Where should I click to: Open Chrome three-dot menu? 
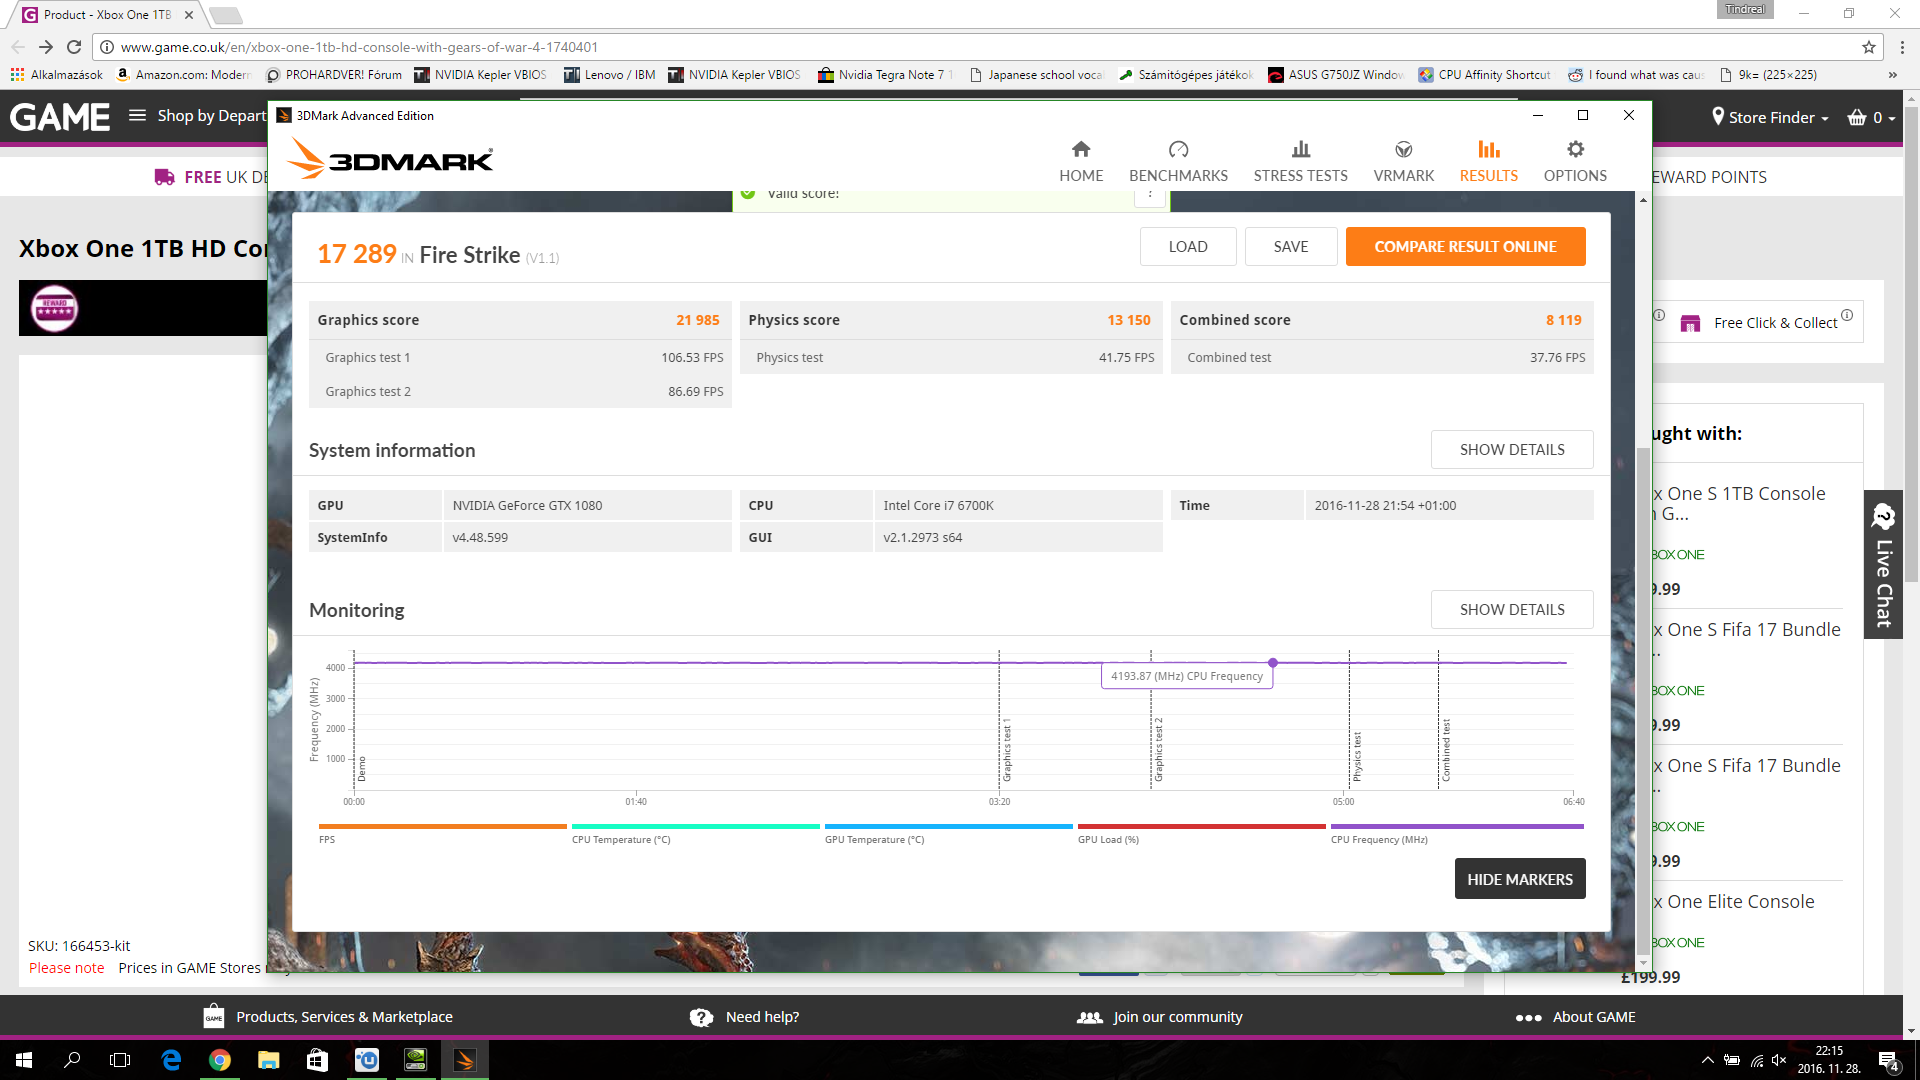[1902, 47]
